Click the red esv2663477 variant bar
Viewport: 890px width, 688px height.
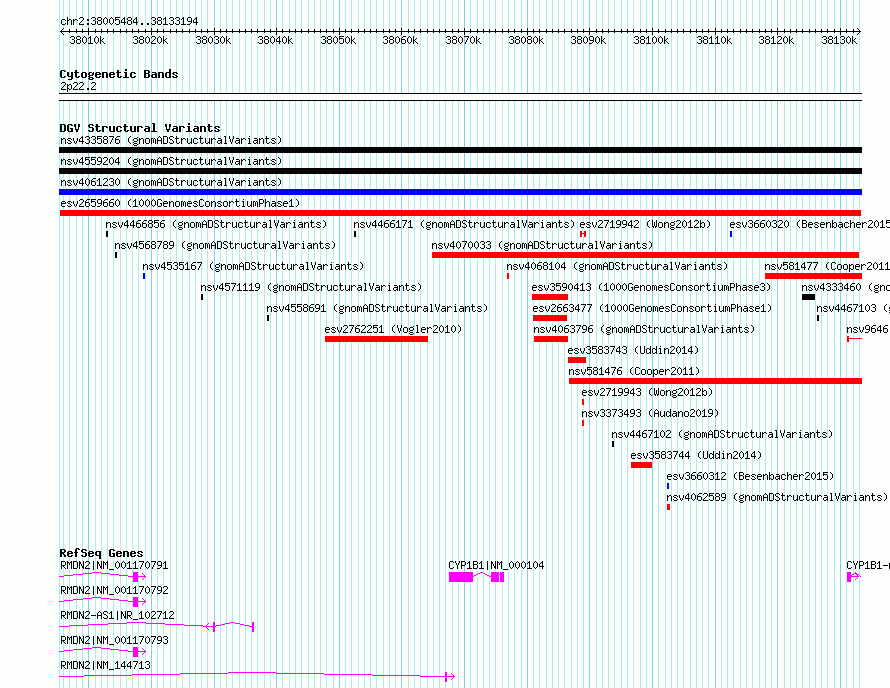point(550,318)
